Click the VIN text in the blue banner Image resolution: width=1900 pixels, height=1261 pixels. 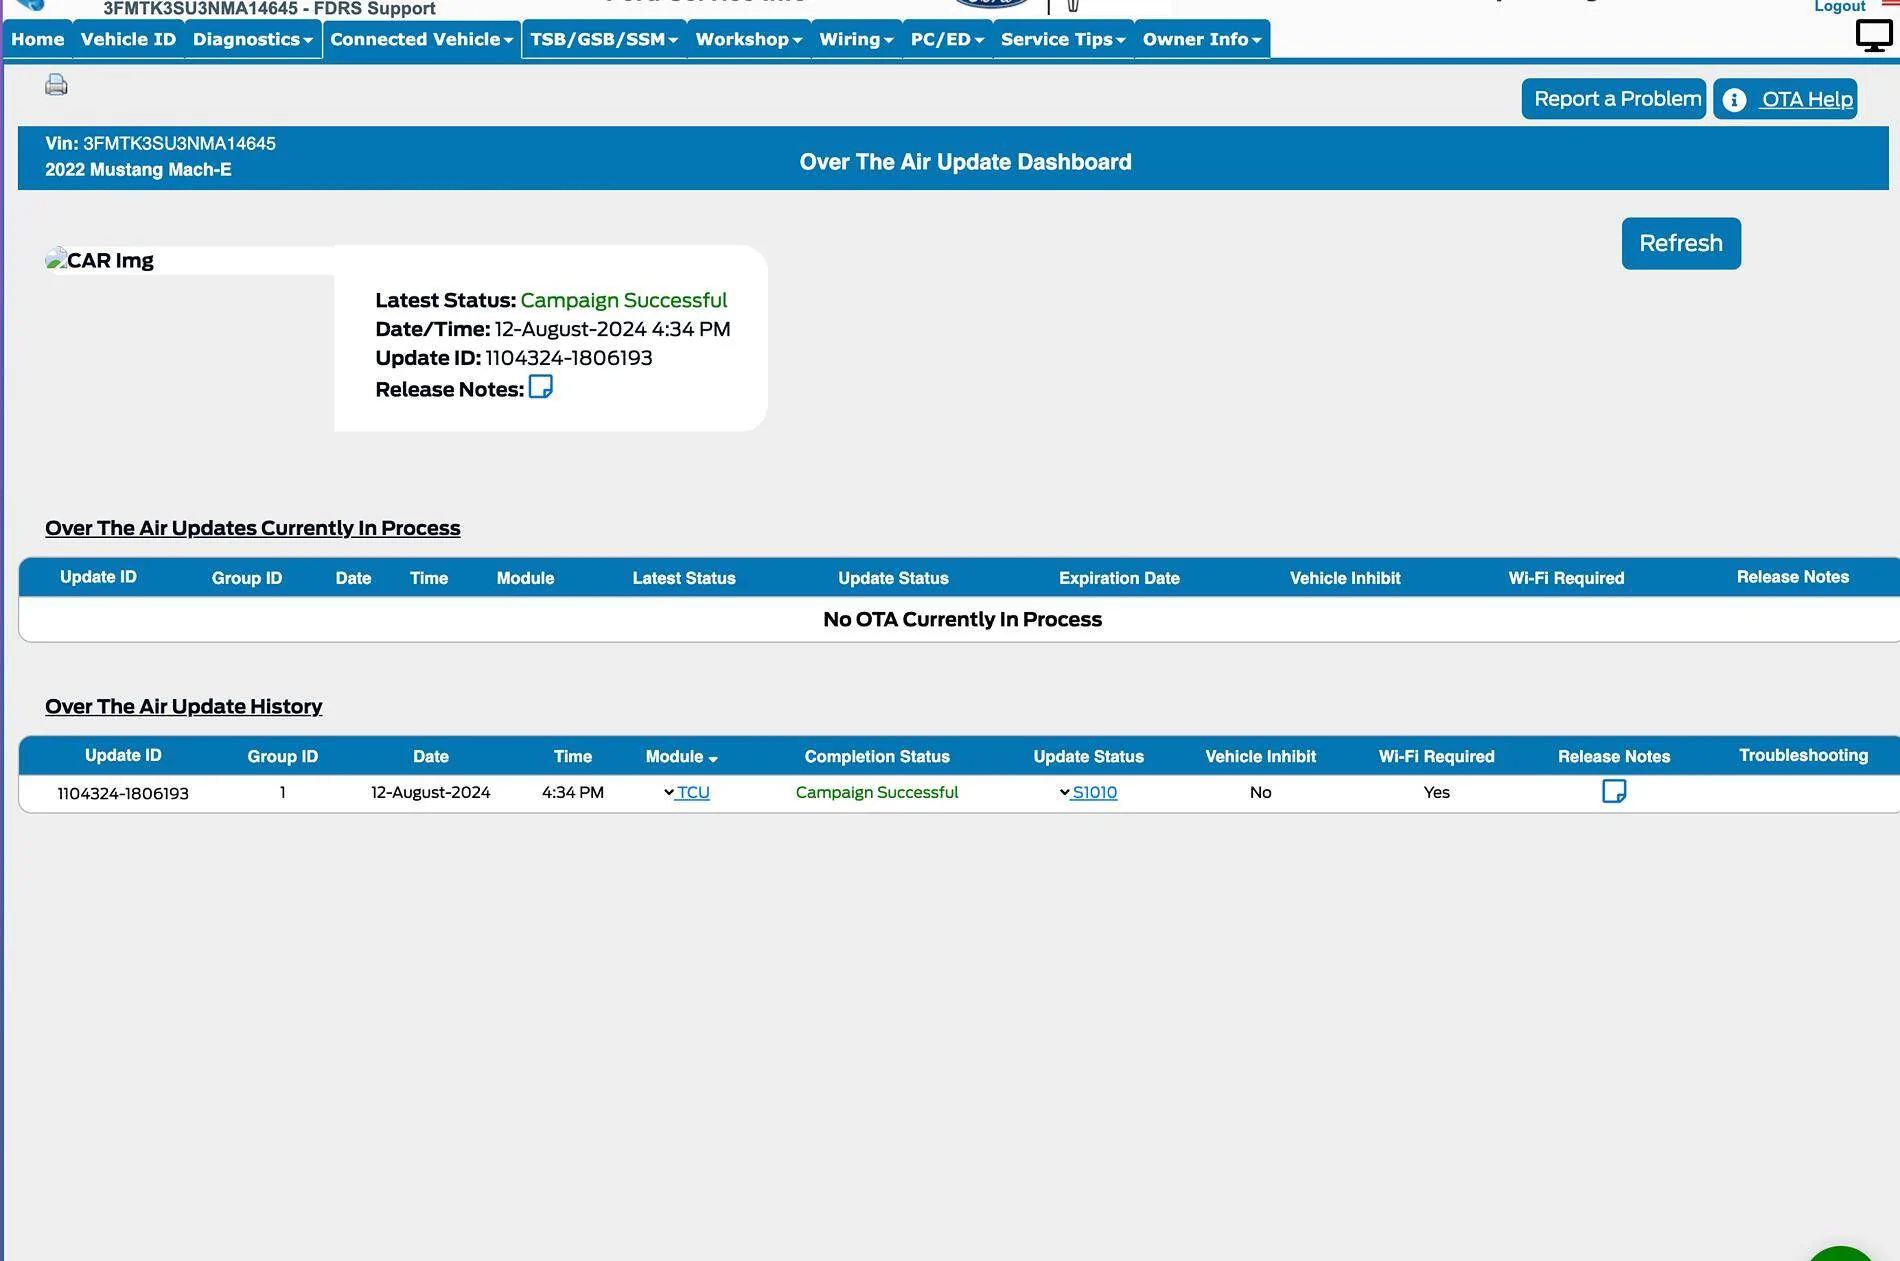[x=160, y=144]
